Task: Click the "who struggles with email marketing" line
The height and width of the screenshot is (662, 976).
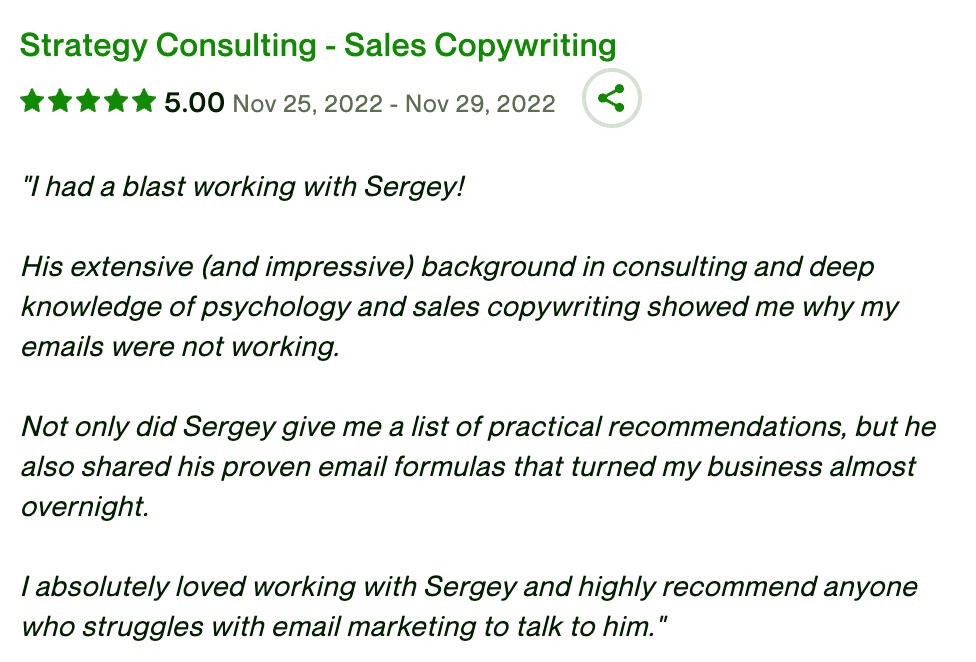Action: tap(344, 627)
